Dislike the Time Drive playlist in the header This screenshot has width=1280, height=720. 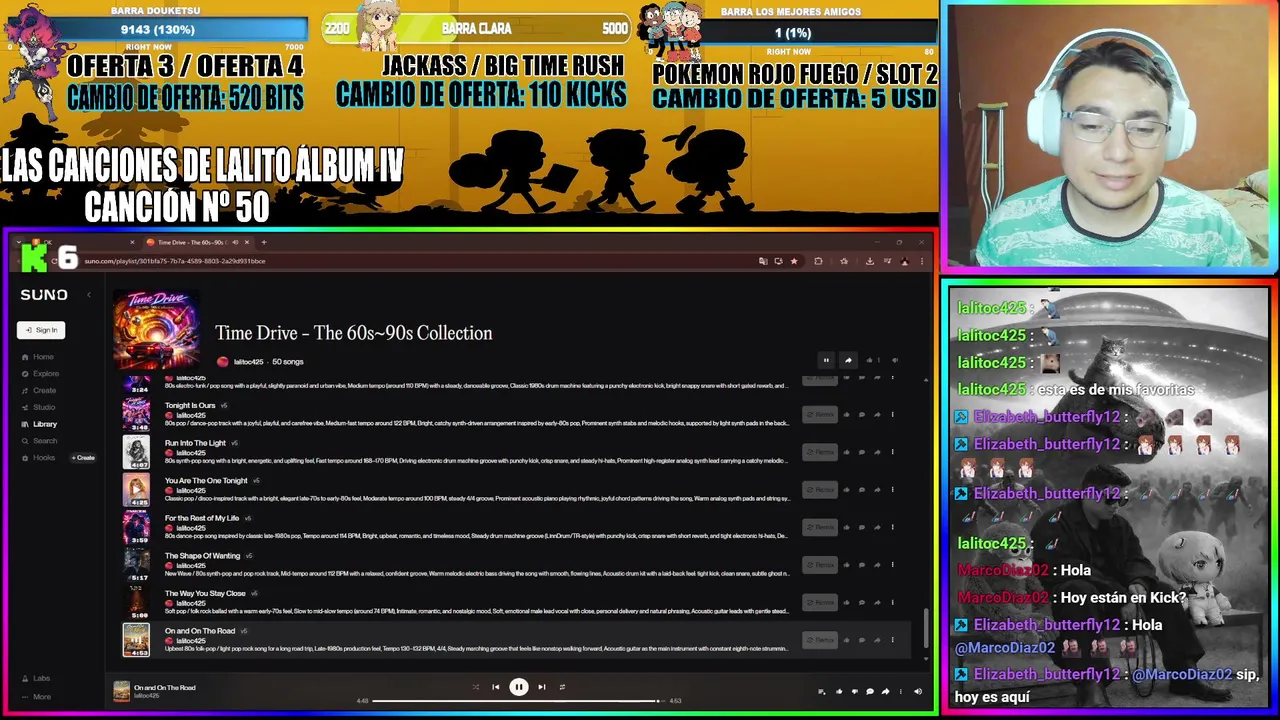[895, 360]
